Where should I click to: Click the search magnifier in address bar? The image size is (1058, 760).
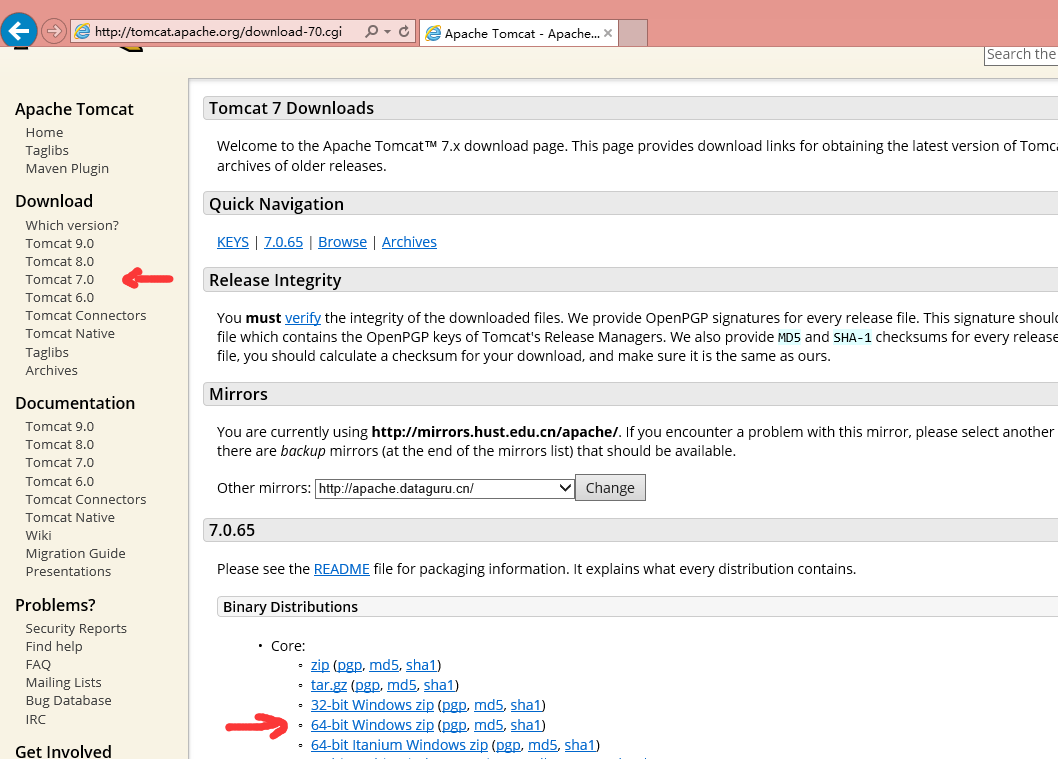pyautogui.click(x=371, y=32)
